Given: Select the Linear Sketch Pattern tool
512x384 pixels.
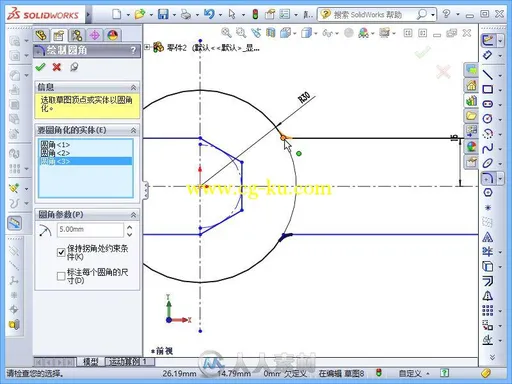Looking at the screenshot, I should tap(488, 311).
